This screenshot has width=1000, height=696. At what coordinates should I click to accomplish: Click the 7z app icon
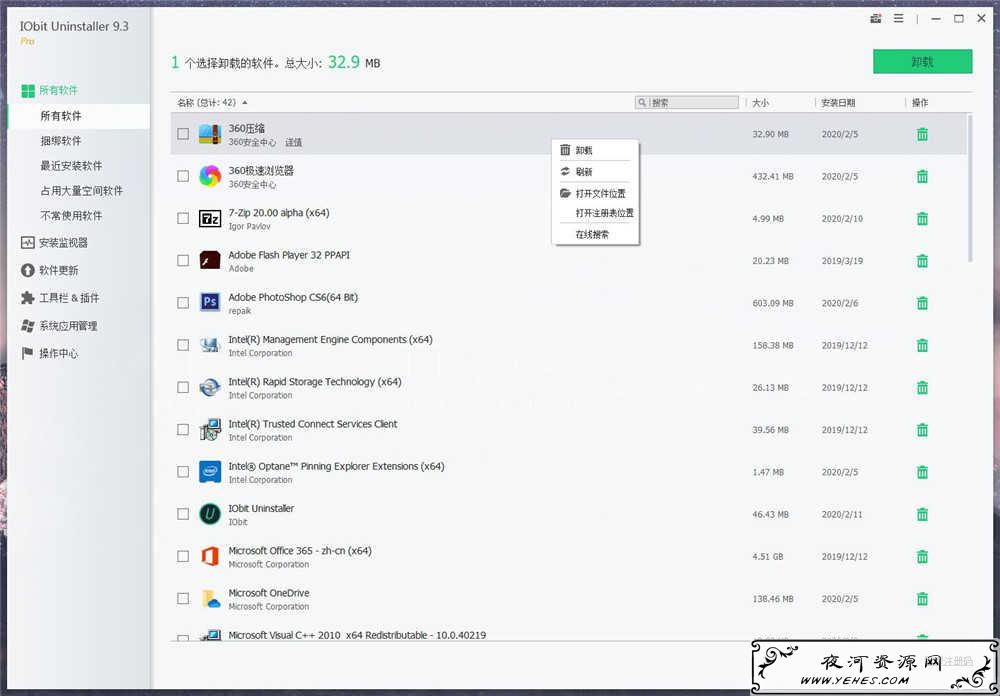pos(210,218)
